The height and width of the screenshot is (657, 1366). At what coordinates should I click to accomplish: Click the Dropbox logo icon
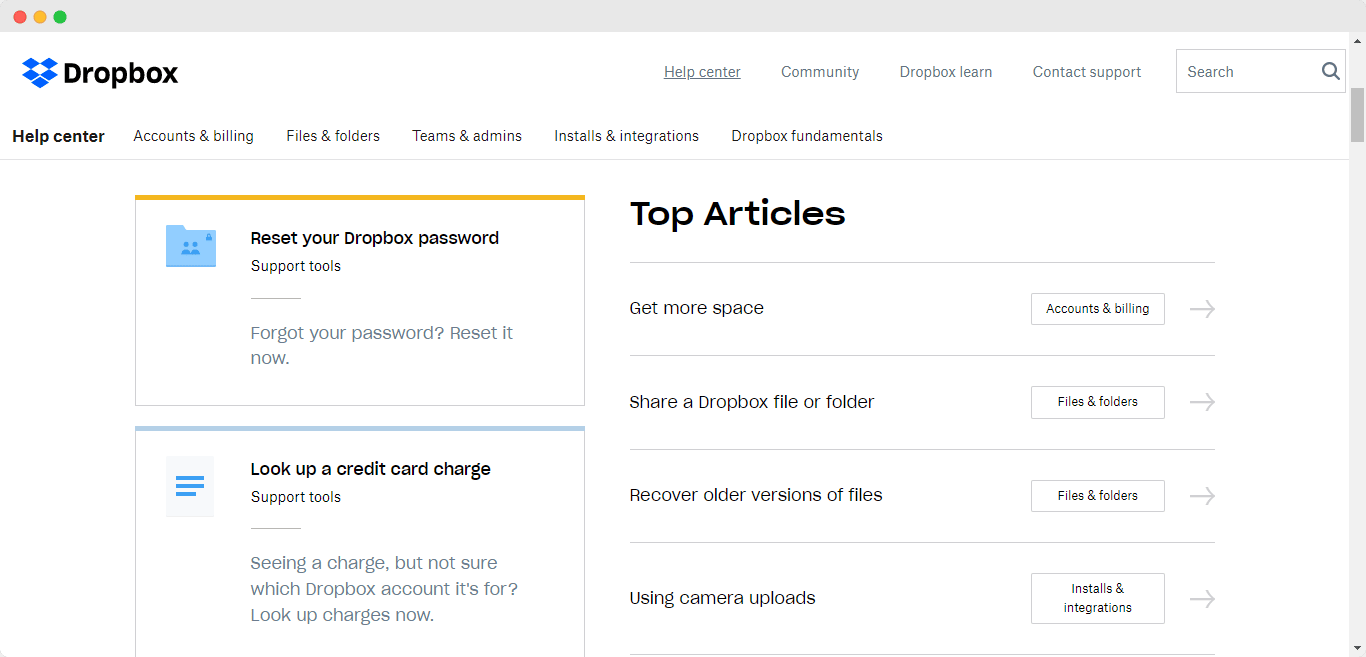tap(37, 71)
